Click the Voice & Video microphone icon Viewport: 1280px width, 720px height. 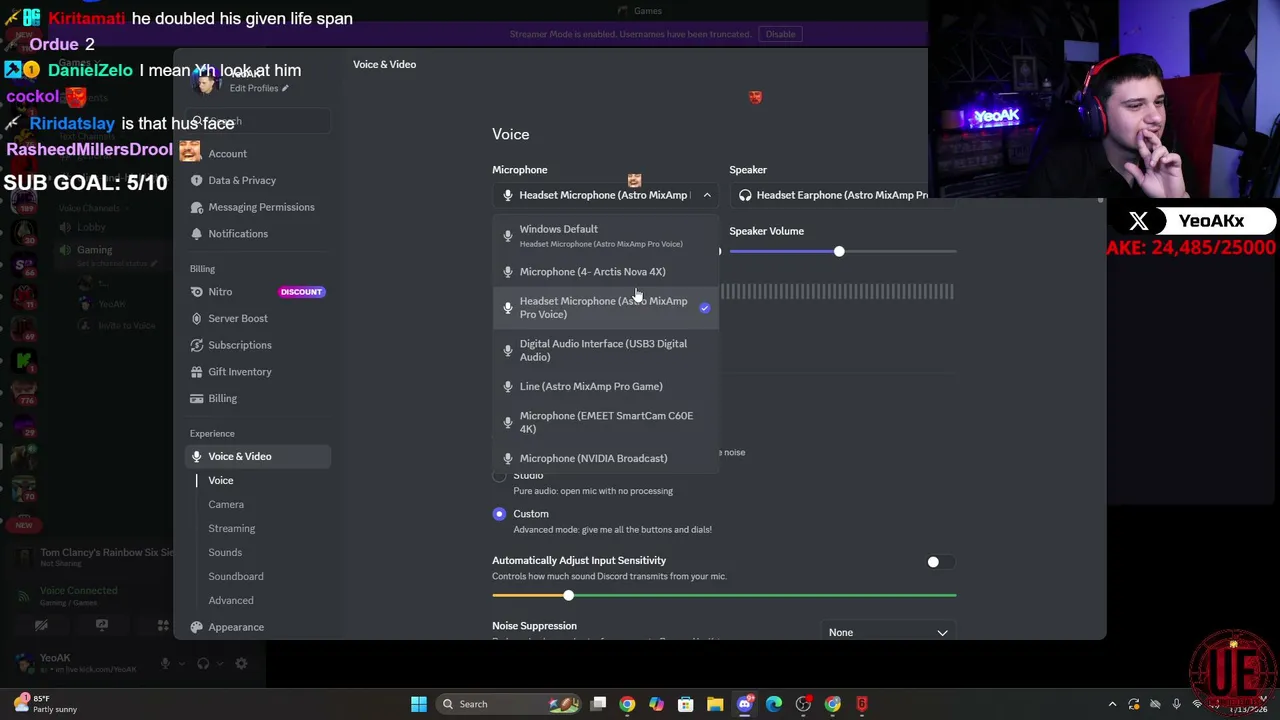[197, 456]
